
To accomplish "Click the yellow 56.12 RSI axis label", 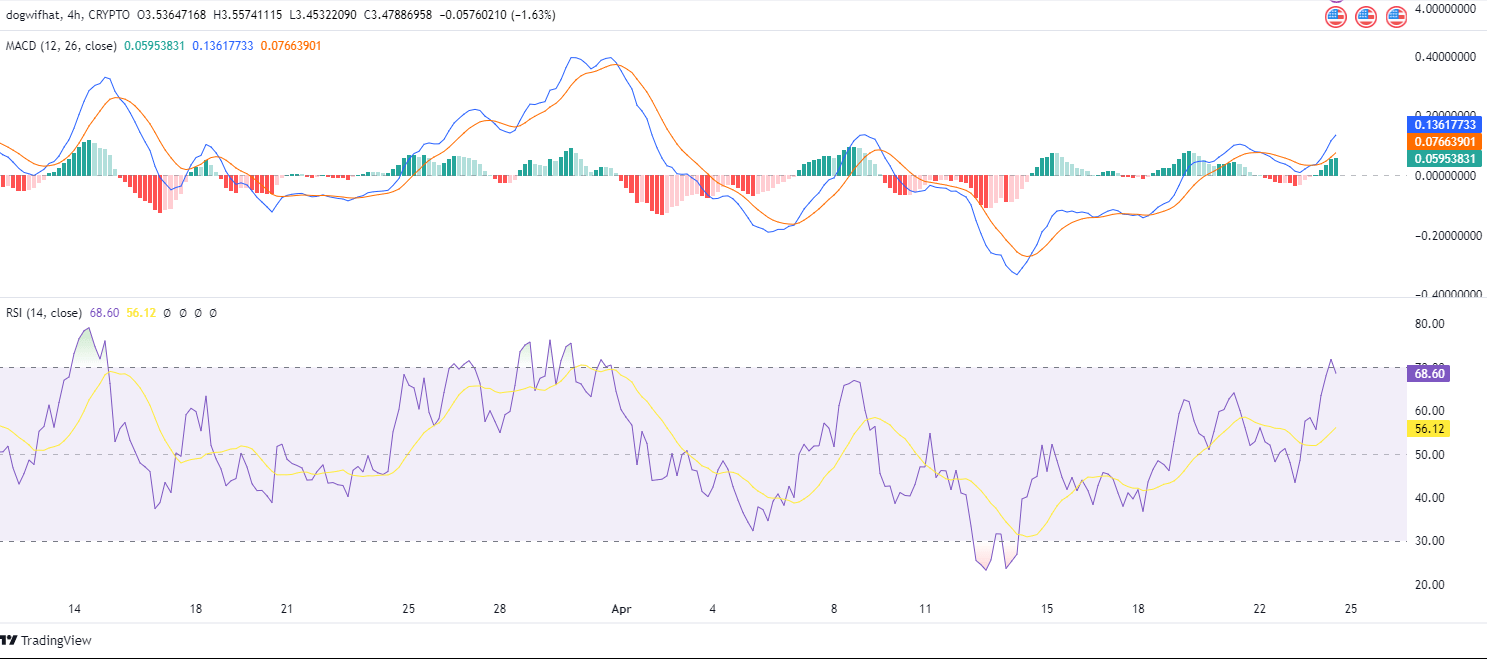I will pos(1427,428).
